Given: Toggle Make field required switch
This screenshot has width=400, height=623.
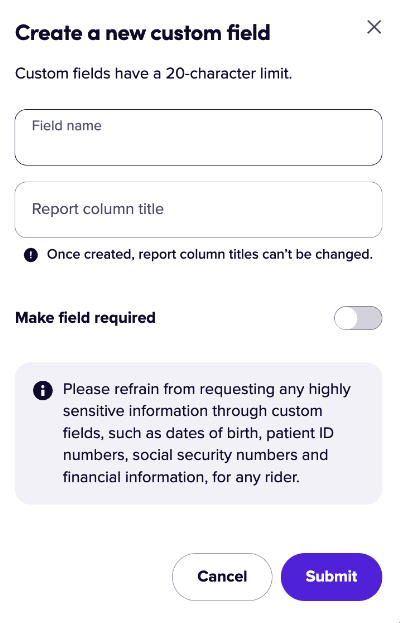Looking at the screenshot, I should tap(358, 318).
